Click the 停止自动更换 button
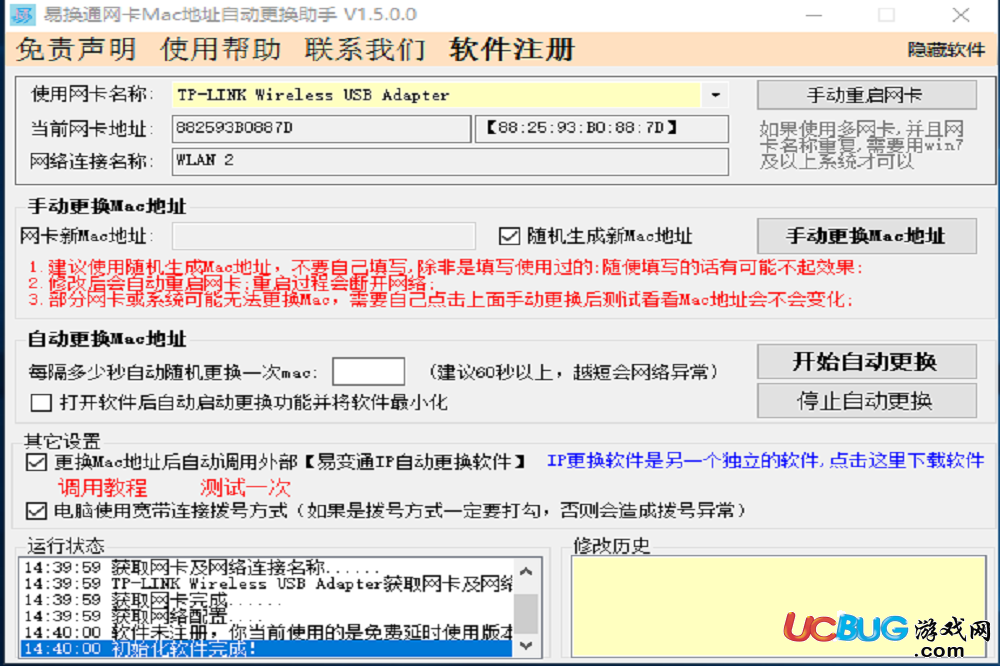The width and height of the screenshot is (1000, 666). 866,401
